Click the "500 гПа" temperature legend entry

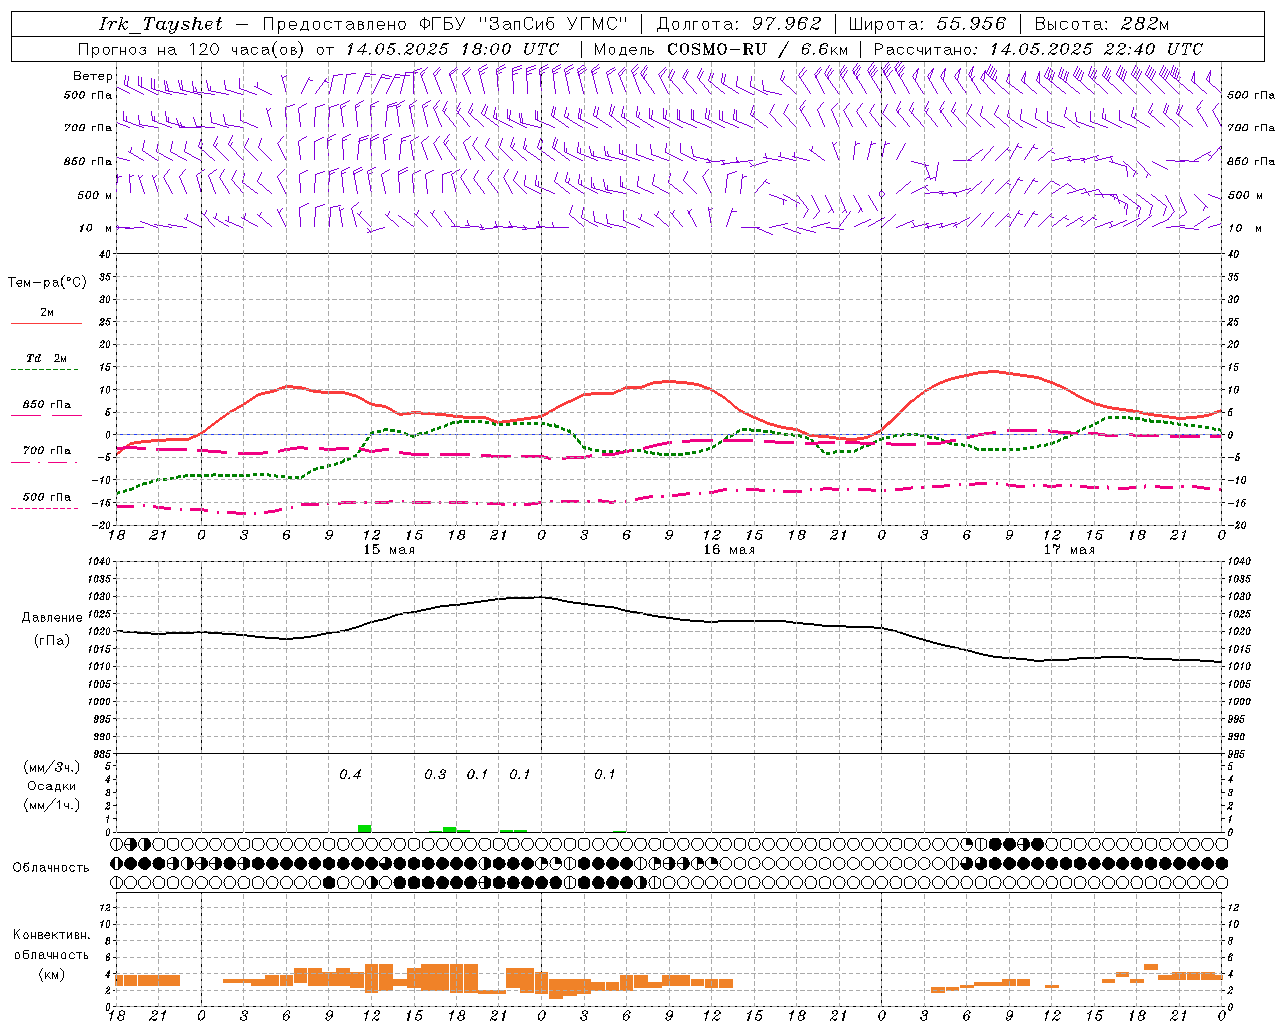tap(47, 497)
